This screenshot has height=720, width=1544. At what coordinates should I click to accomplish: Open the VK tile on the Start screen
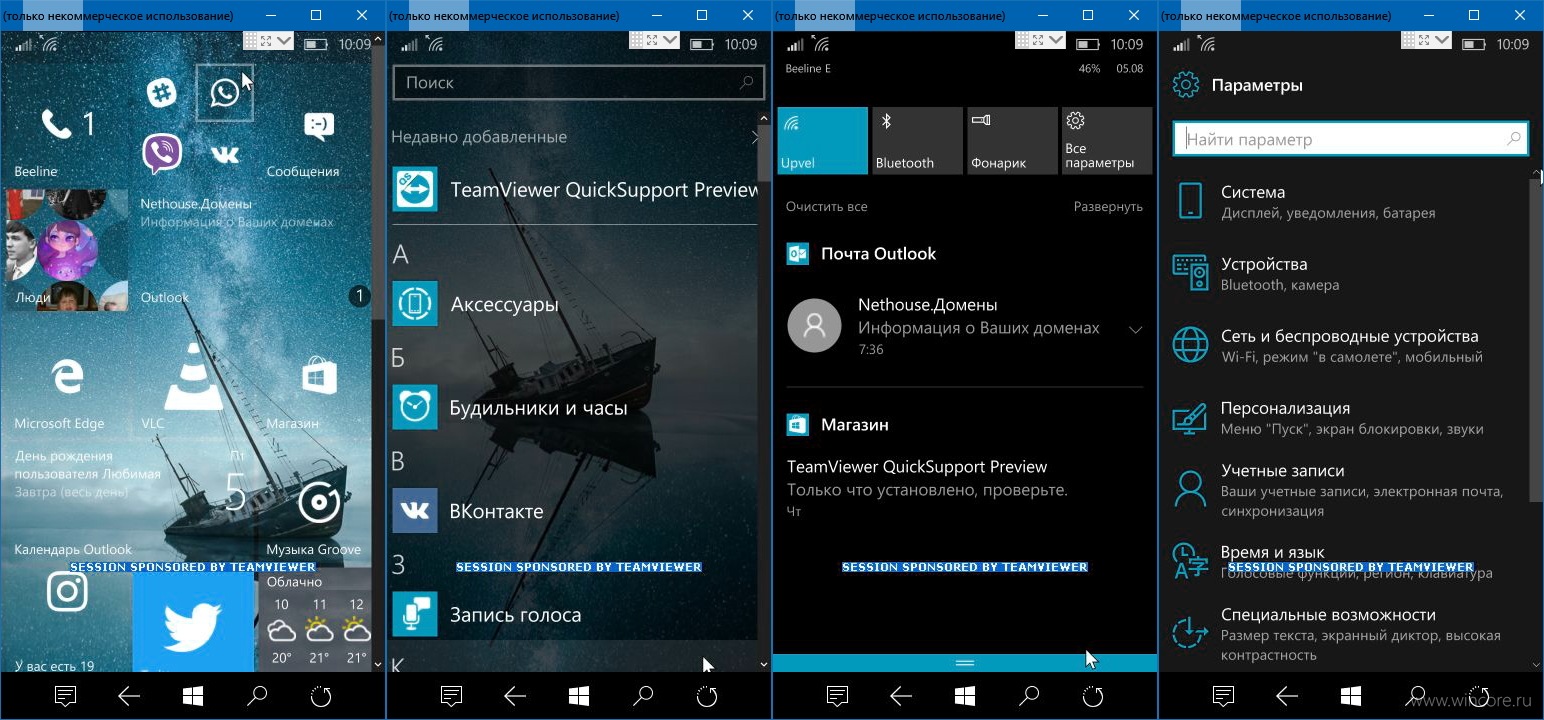point(225,154)
